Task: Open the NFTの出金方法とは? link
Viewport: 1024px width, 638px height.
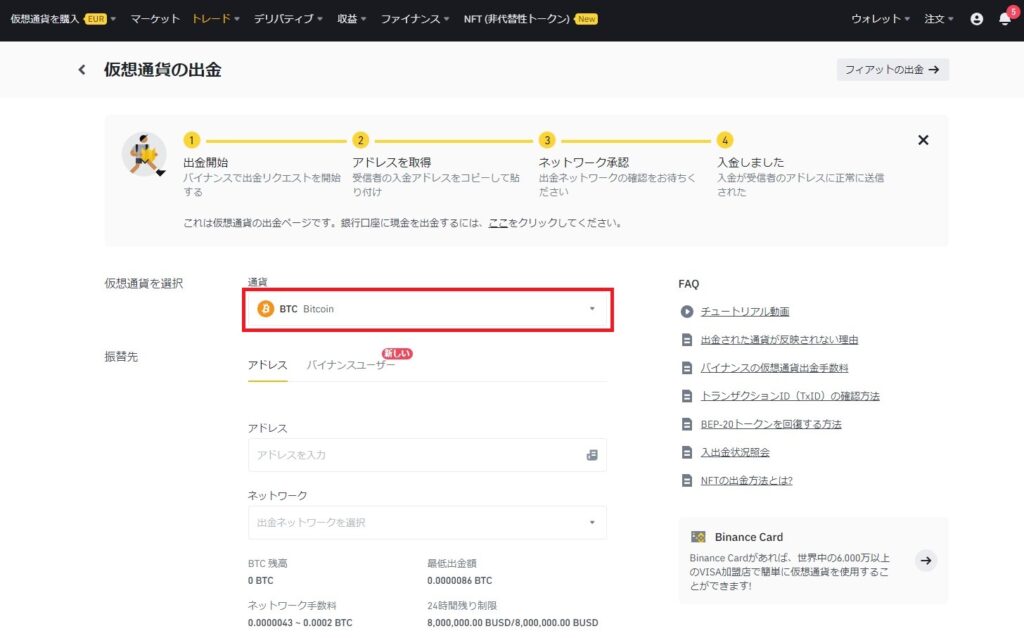Action: click(x=746, y=480)
